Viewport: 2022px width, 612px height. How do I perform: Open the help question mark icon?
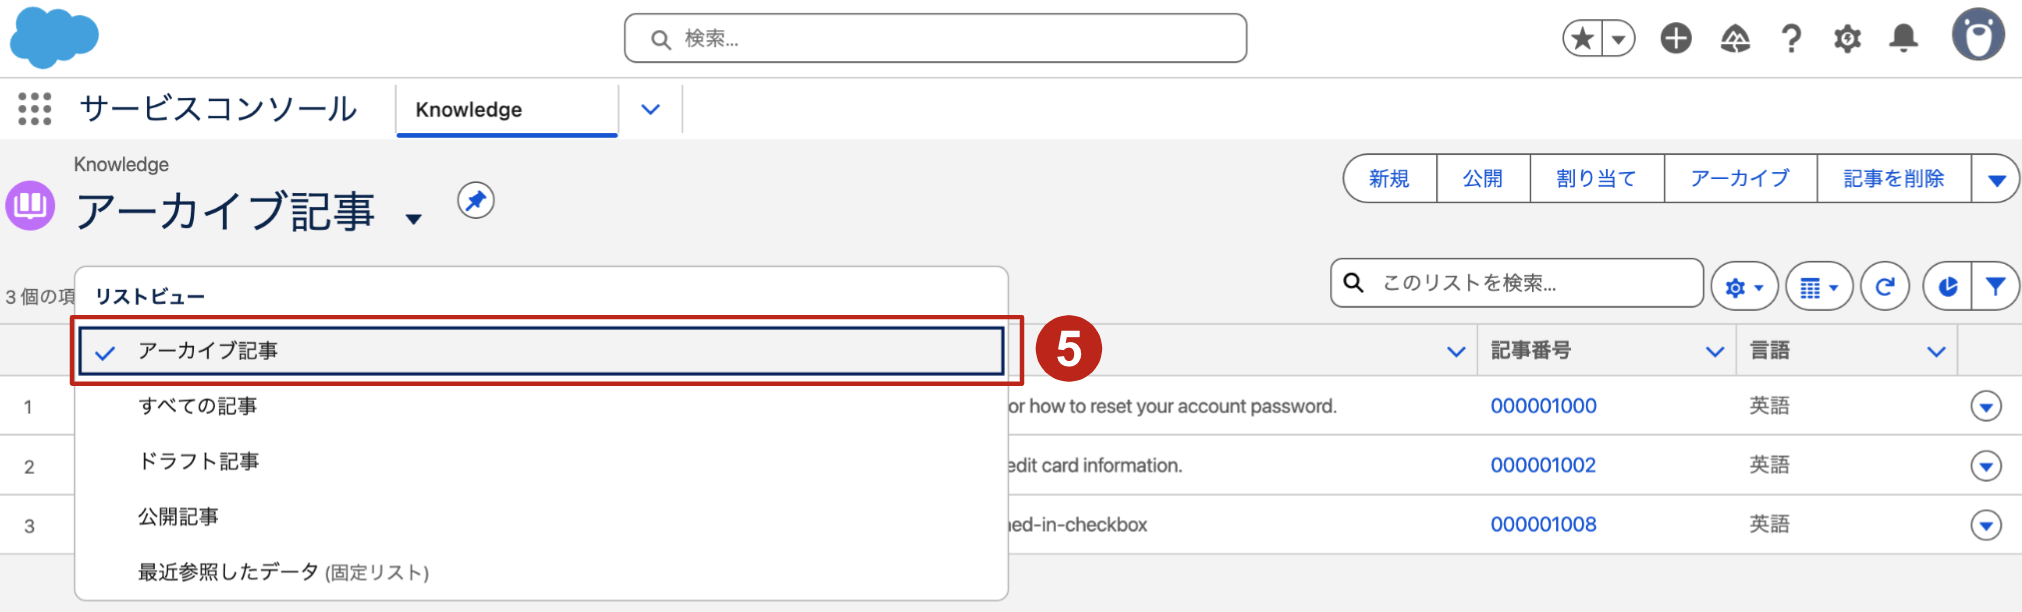pyautogui.click(x=1791, y=39)
